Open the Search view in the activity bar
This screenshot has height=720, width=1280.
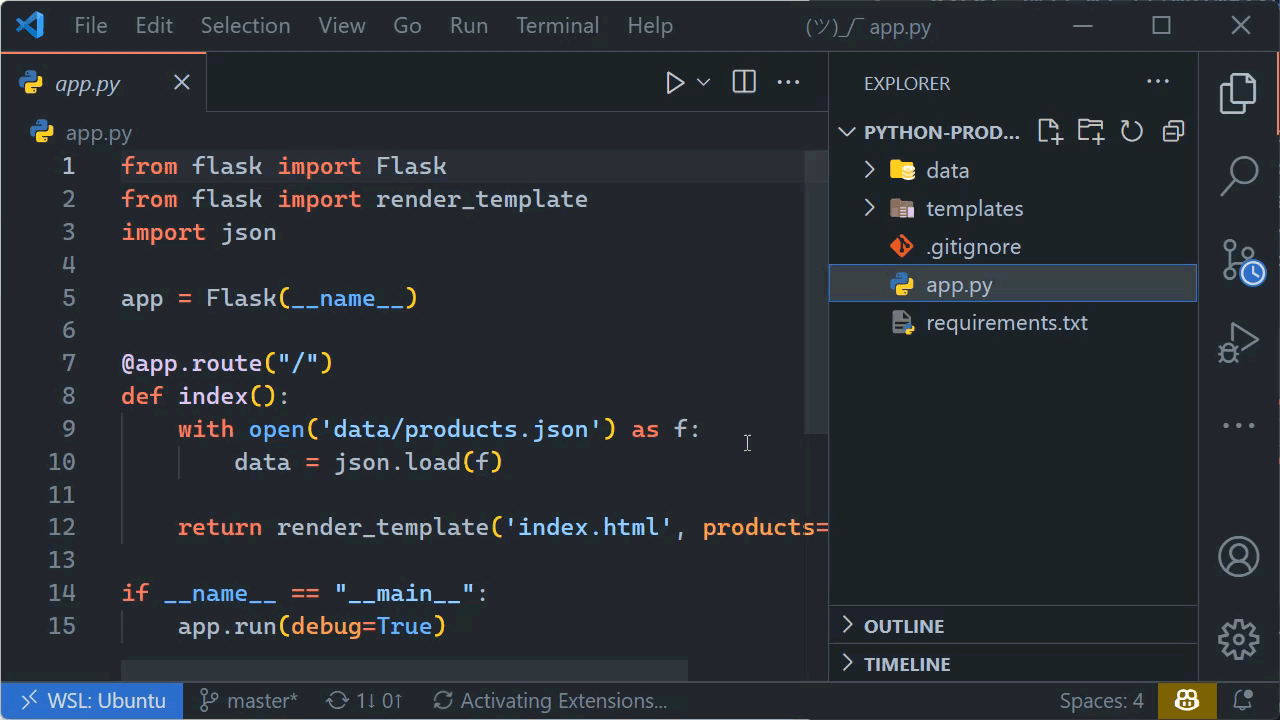click(1238, 176)
